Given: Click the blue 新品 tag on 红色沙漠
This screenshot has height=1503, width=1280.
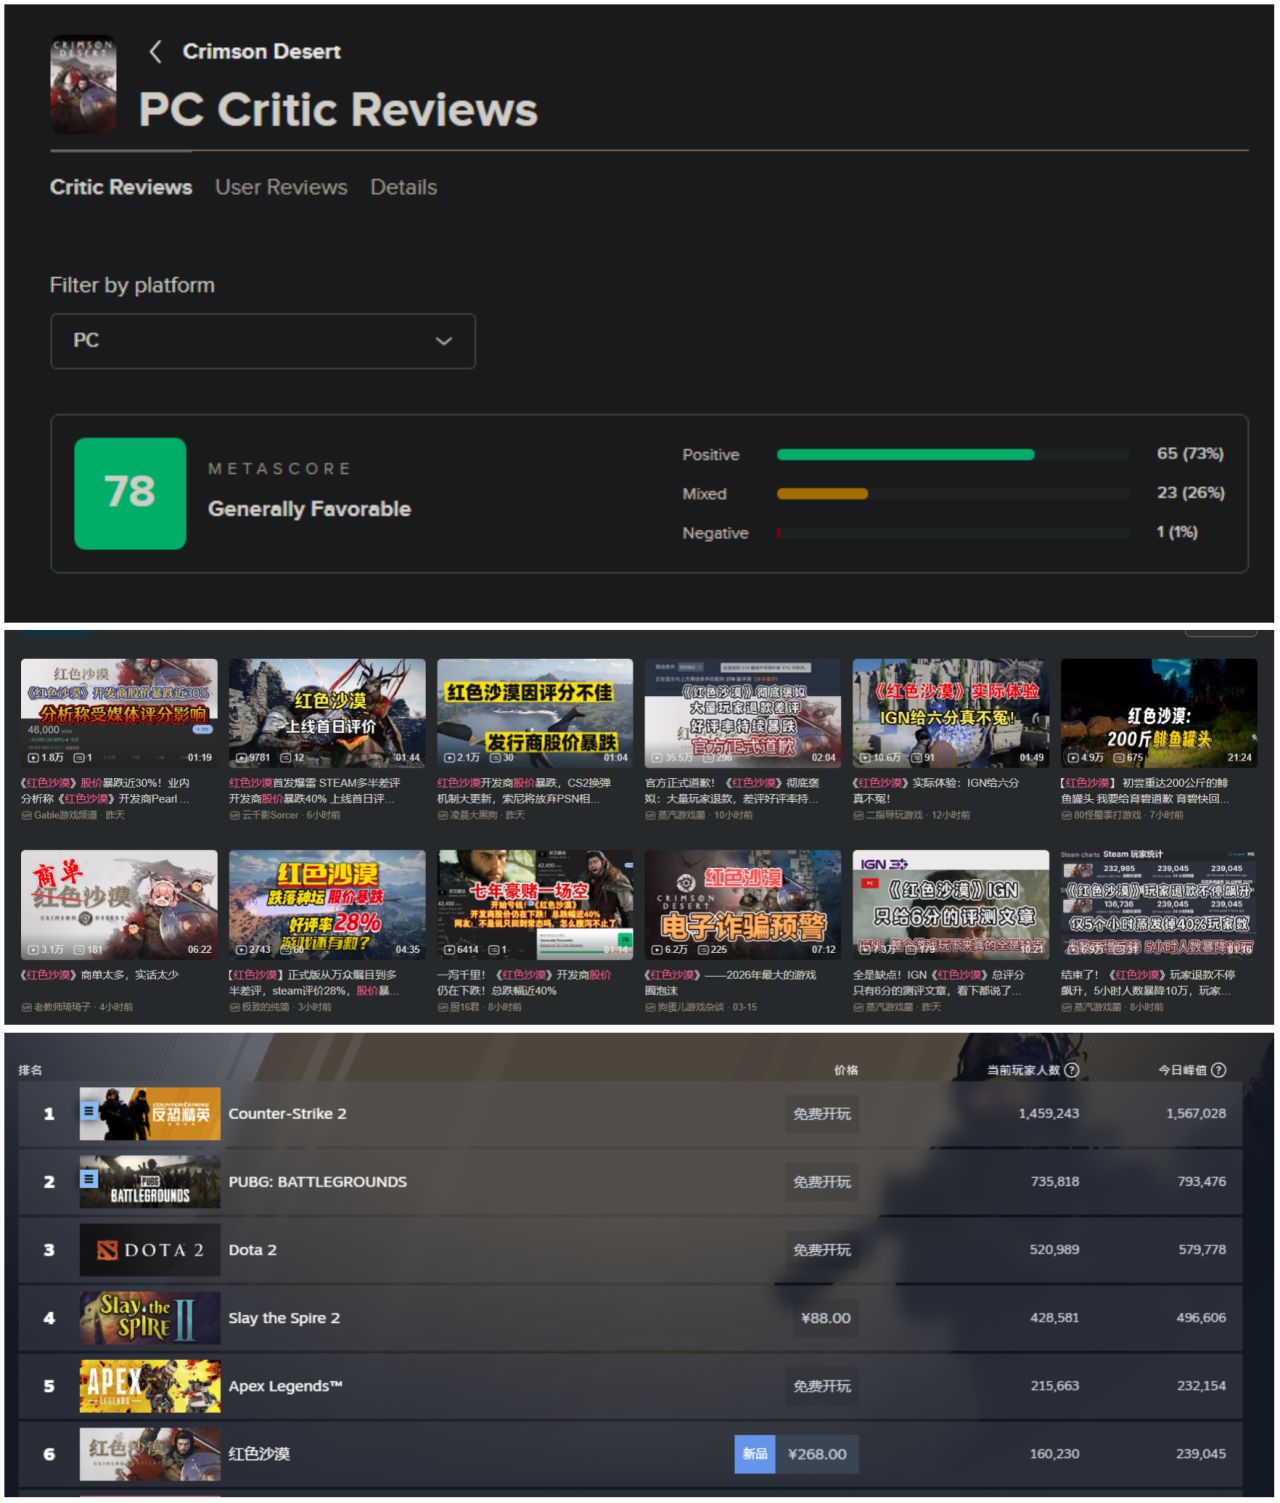Looking at the screenshot, I should [x=755, y=1454].
